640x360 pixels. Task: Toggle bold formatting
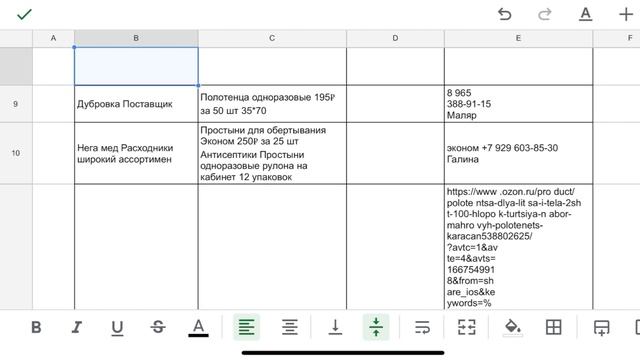(36, 327)
